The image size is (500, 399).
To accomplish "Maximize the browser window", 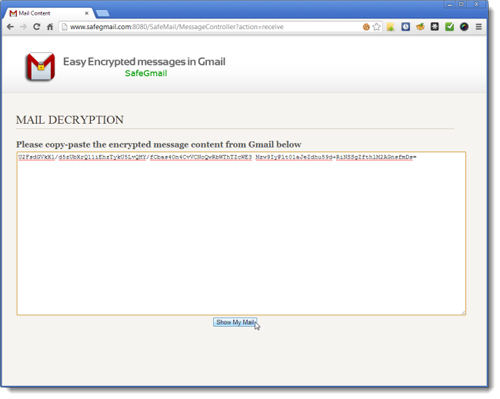I will pyautogui.click(x=461, y=4).
